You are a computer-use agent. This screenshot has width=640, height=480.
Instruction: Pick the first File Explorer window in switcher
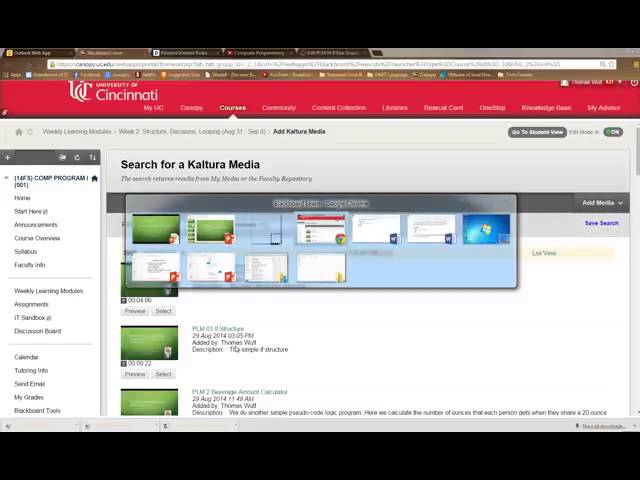(x=266, y=267)
